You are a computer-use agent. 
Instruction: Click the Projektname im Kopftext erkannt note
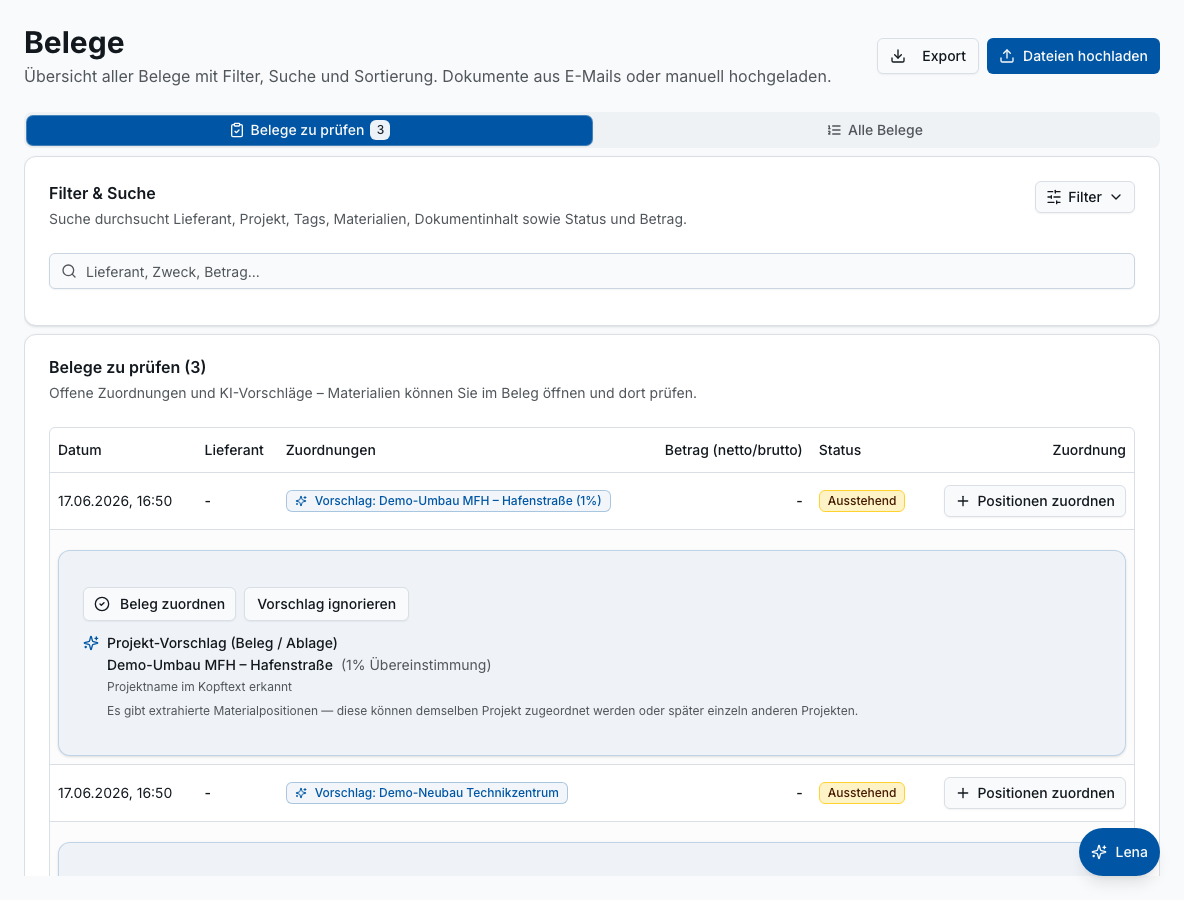click(x=199, y=687)
